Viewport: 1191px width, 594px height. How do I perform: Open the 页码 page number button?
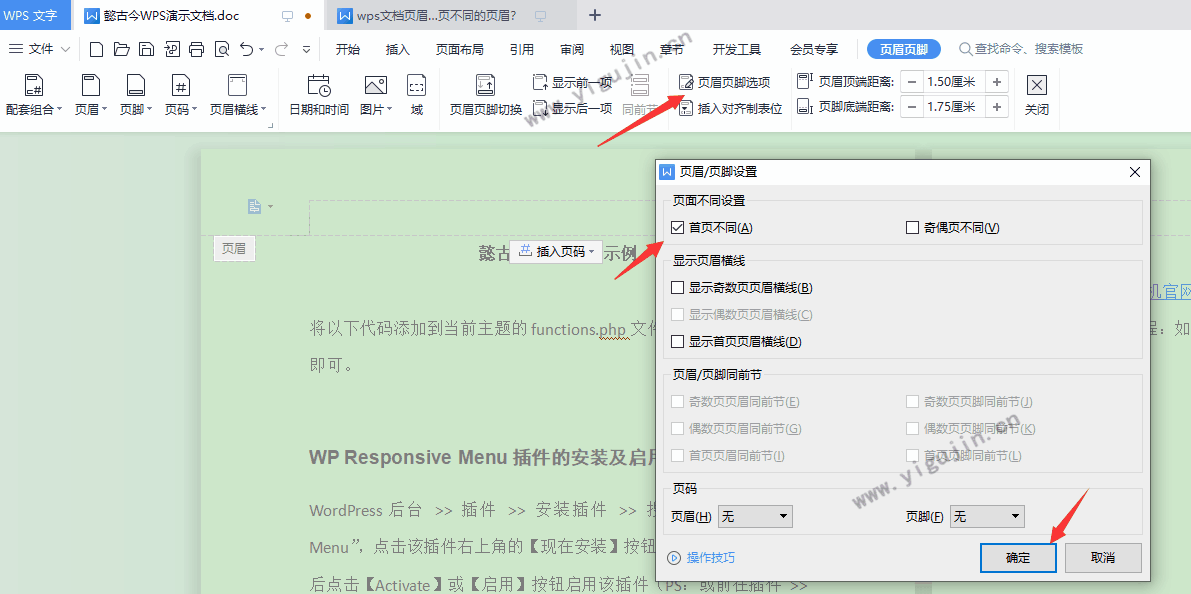[181, 95]
